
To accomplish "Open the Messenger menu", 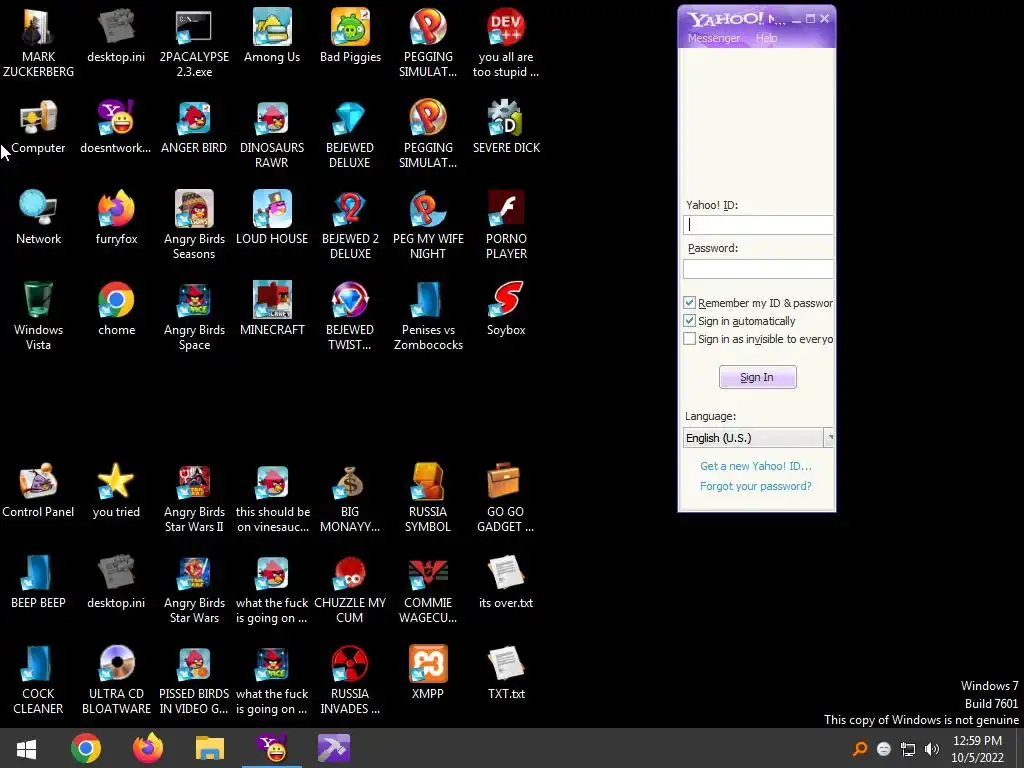I will [714, 38].
